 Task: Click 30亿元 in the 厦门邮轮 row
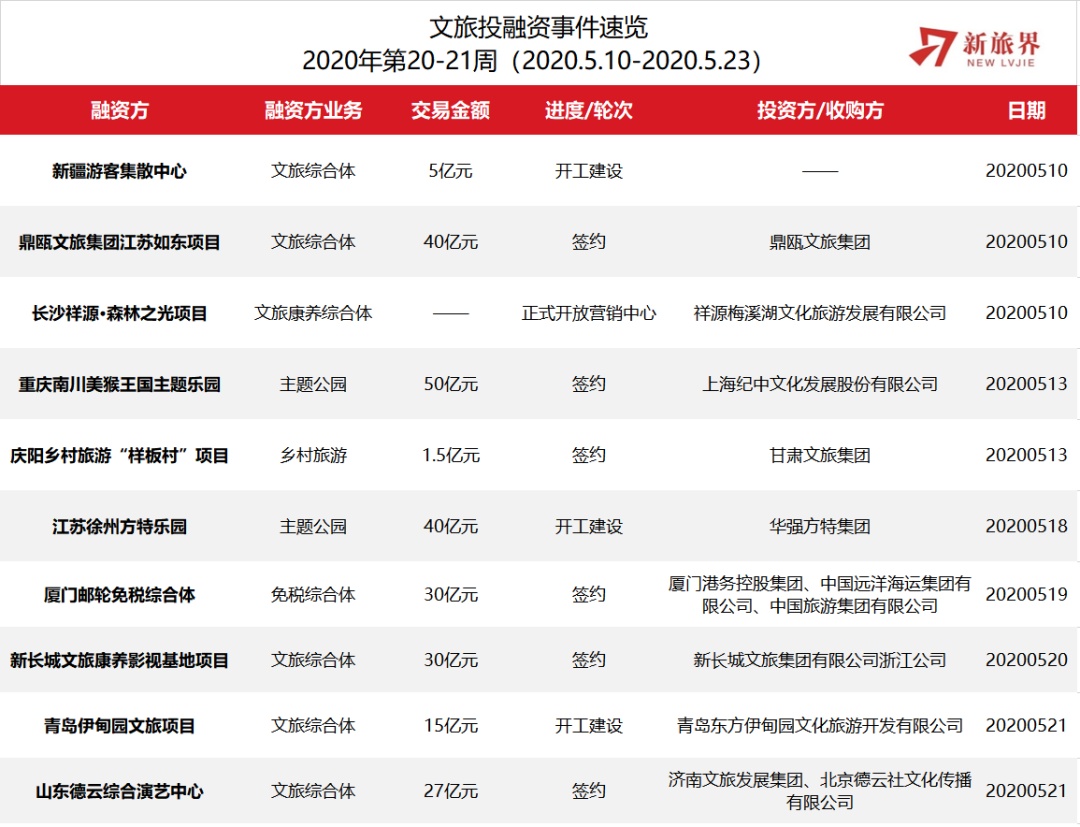point(450,594)
